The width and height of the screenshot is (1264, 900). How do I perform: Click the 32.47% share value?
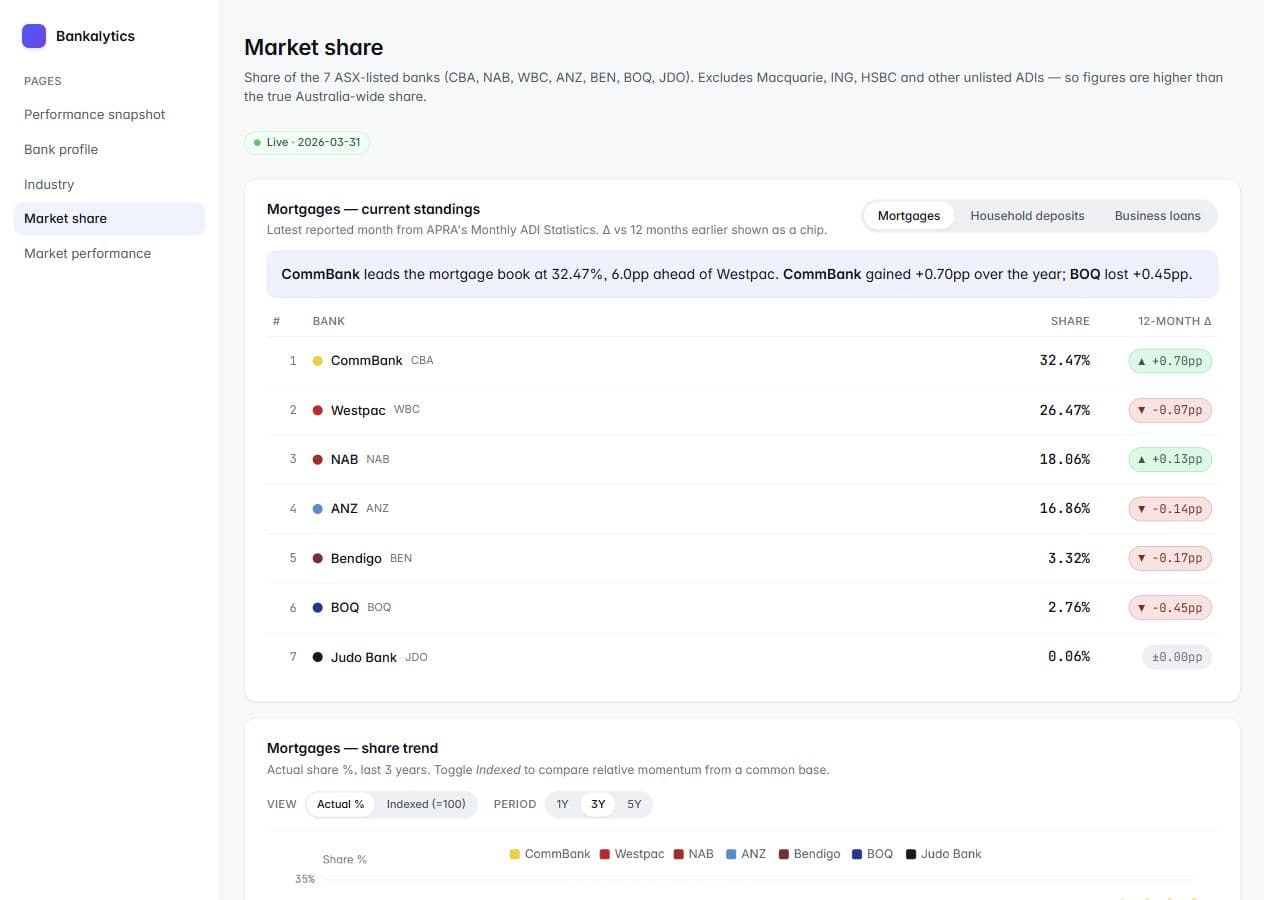(1065, 360)
